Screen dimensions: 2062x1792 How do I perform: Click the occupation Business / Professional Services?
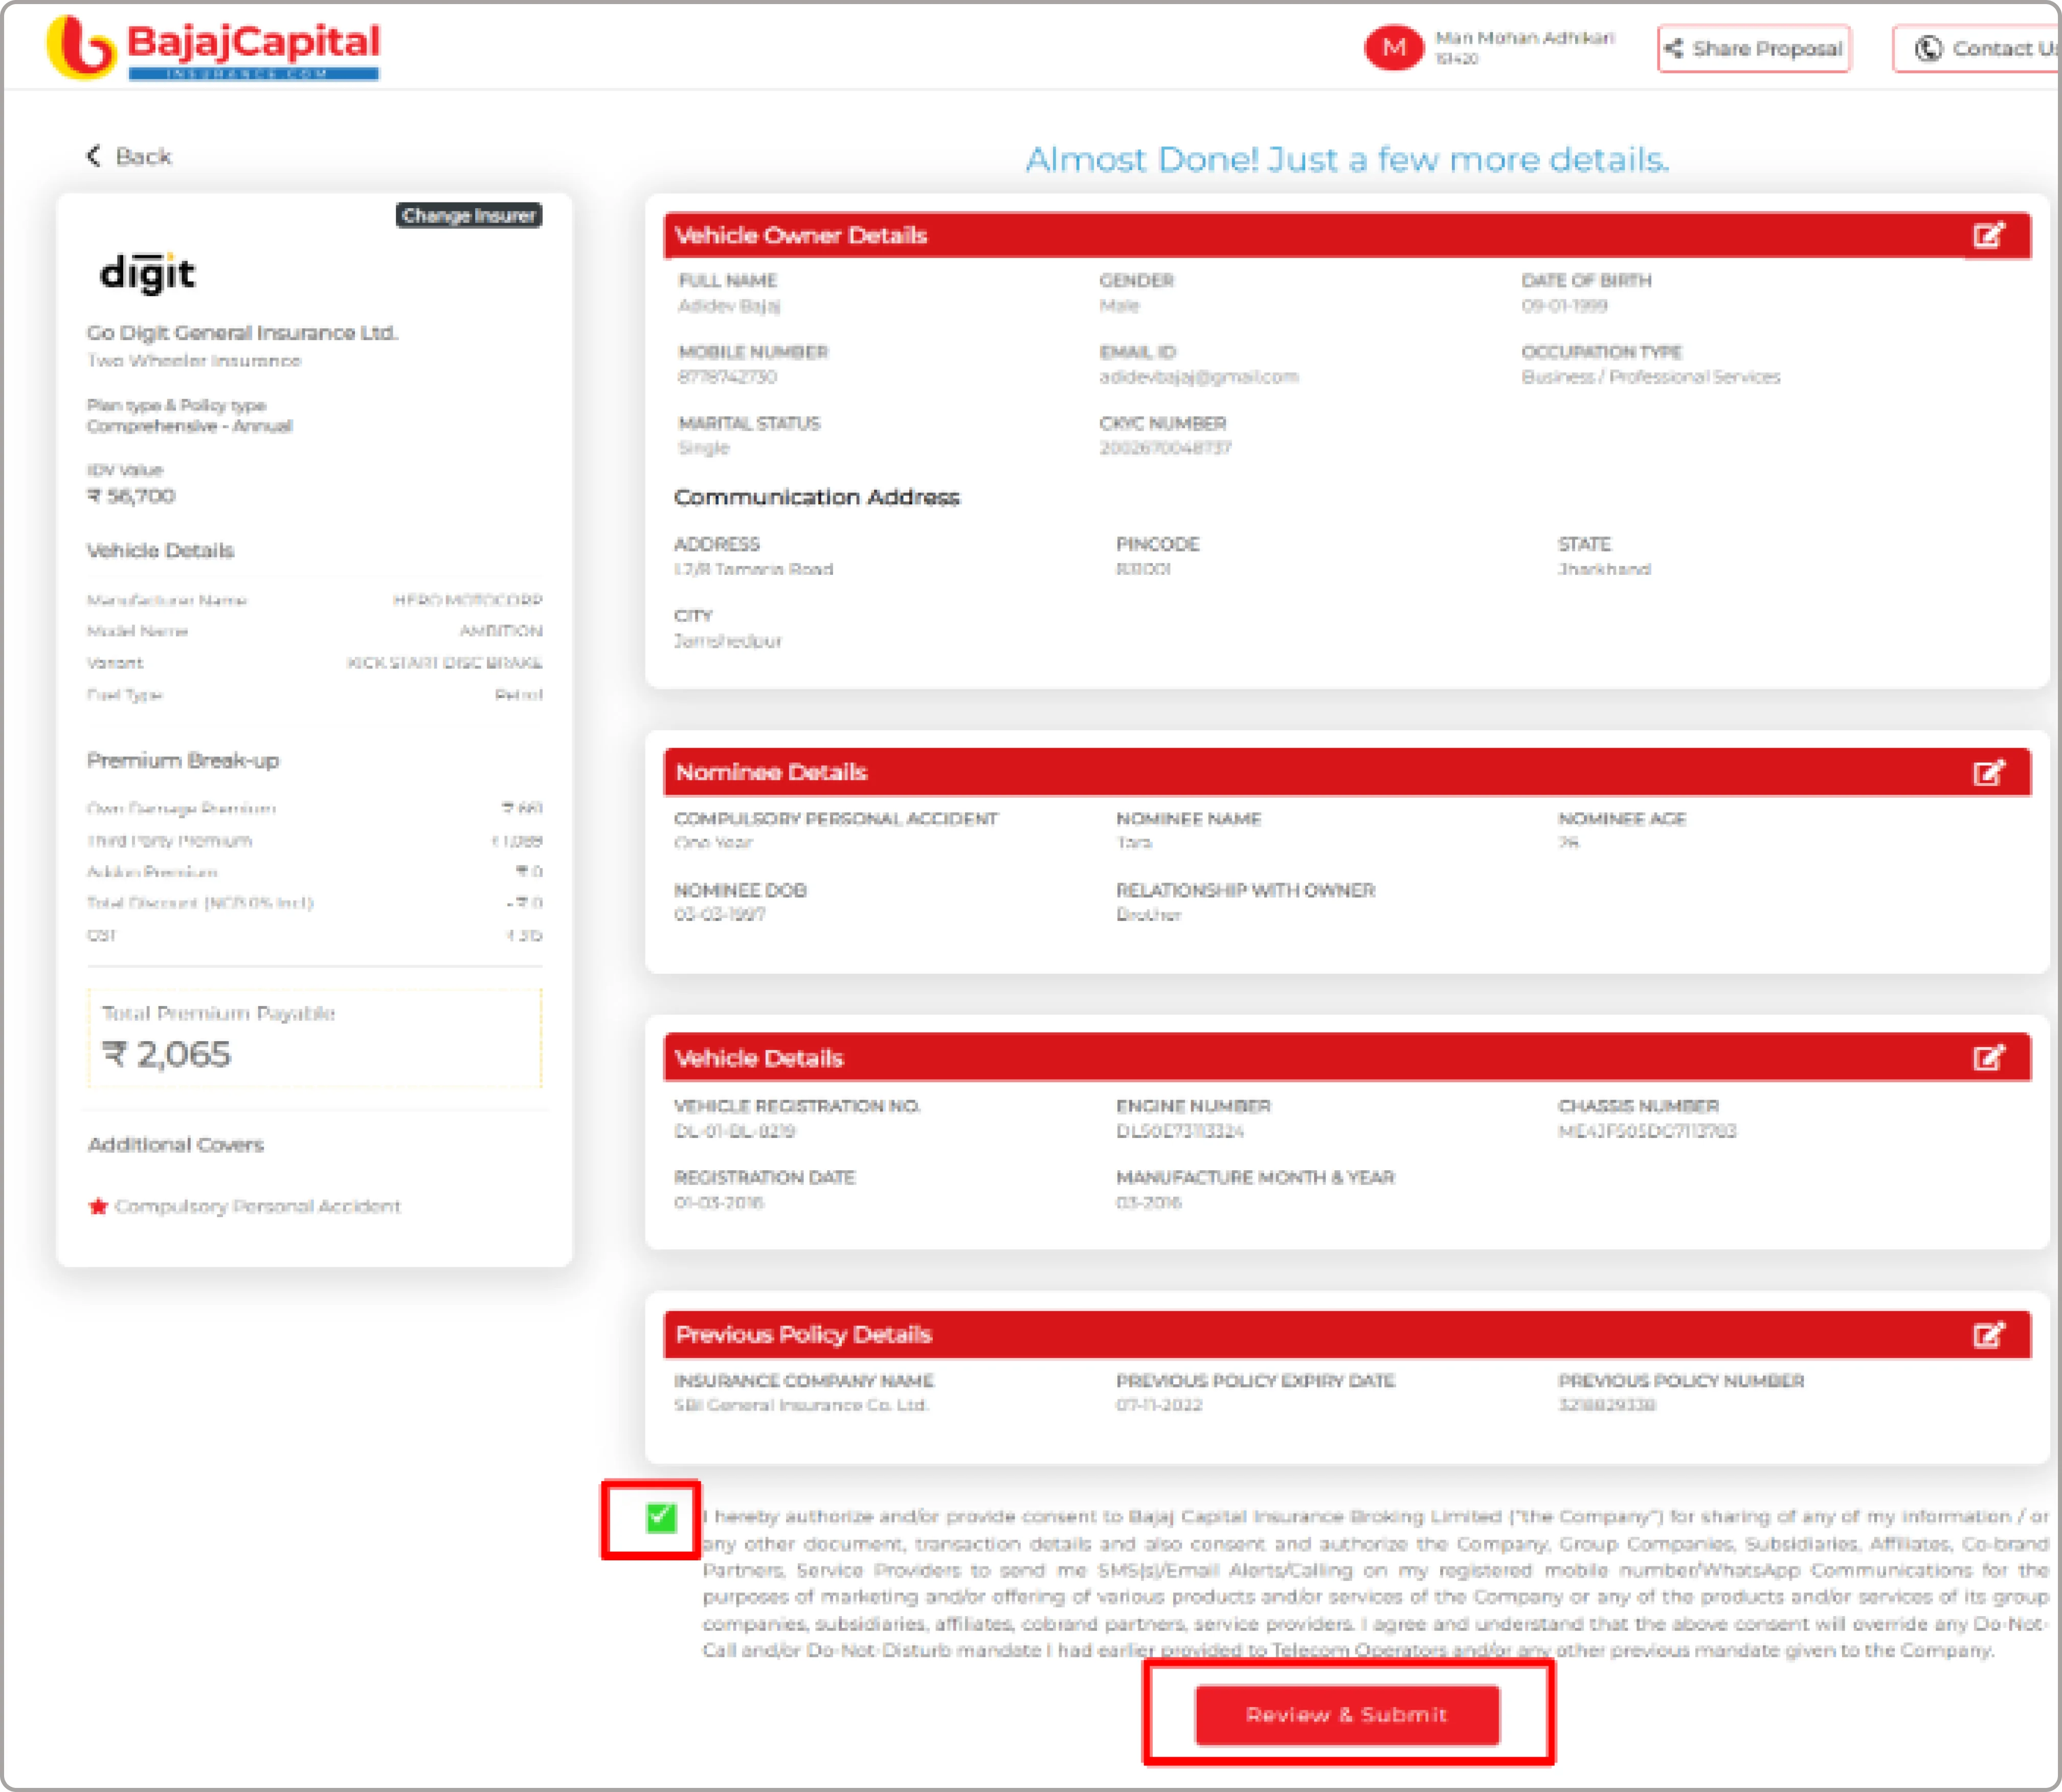click(1650, 377)
